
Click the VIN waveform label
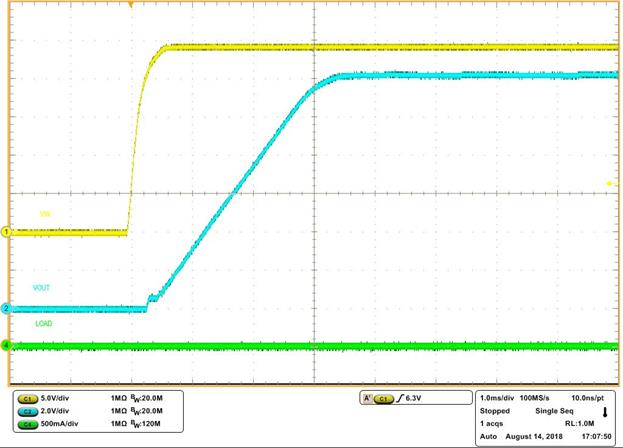[x=44, y=213]
